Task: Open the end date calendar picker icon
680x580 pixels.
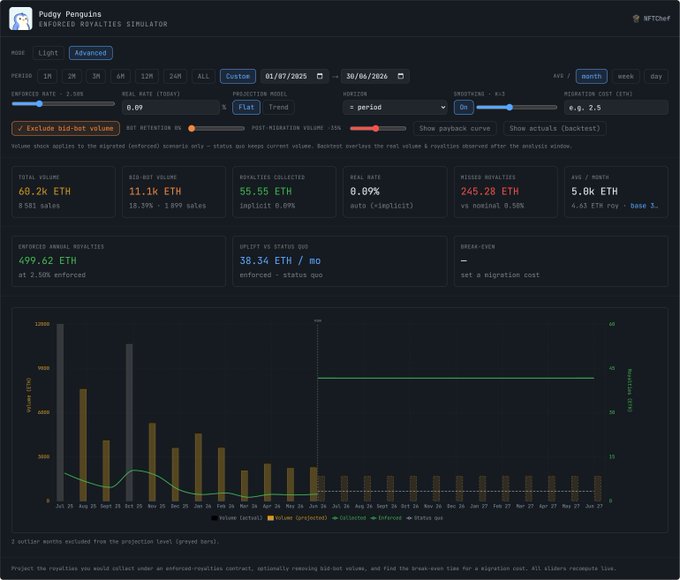Action: pyautogui.click(x=401, y=76)
